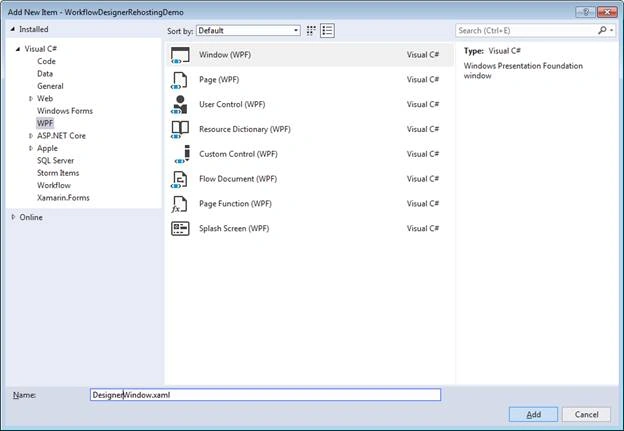Click the Window (WPF) template icon
The image size is (624, 431).
180,55
